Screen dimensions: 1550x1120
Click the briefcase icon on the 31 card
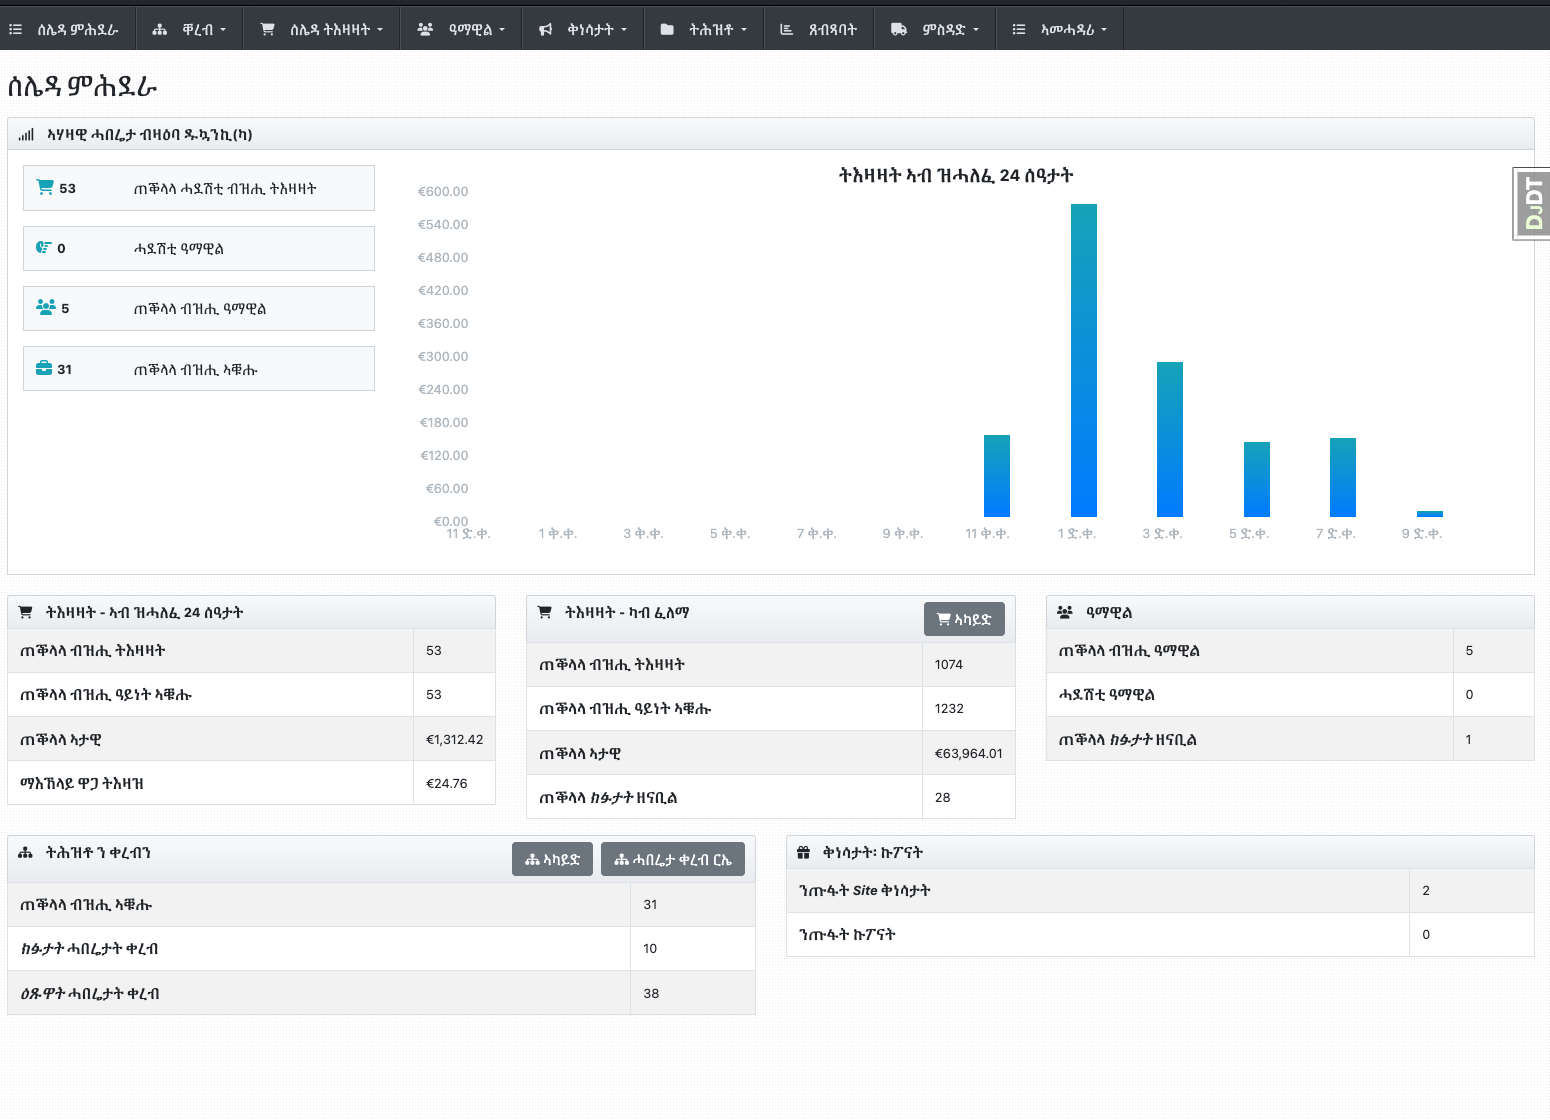pyautogui.click(x=45, y=368)
